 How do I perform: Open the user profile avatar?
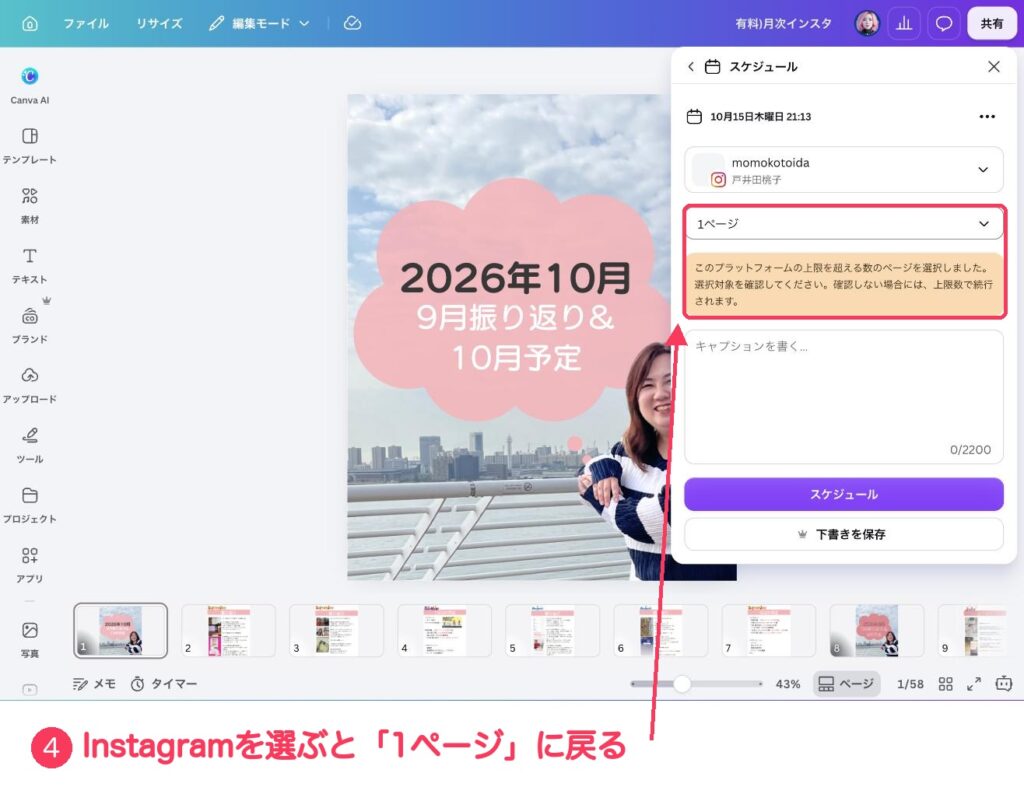(x=867, y=24)
